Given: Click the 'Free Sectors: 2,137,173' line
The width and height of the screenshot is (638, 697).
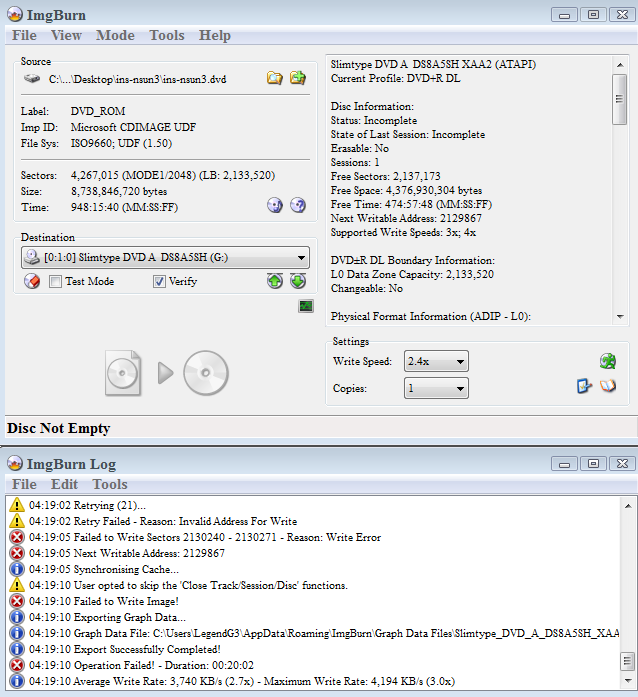Looking at the screenshot, I should click(x=385, y=176).
